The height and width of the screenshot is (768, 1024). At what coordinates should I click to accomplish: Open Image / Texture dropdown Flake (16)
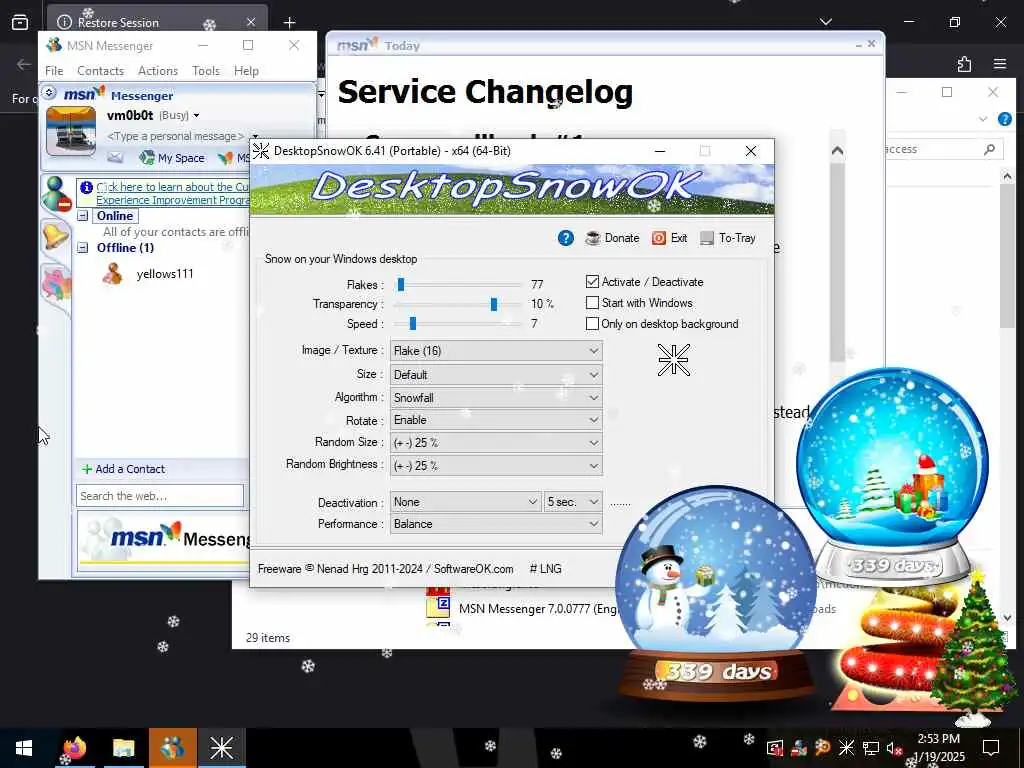(496, 351)
